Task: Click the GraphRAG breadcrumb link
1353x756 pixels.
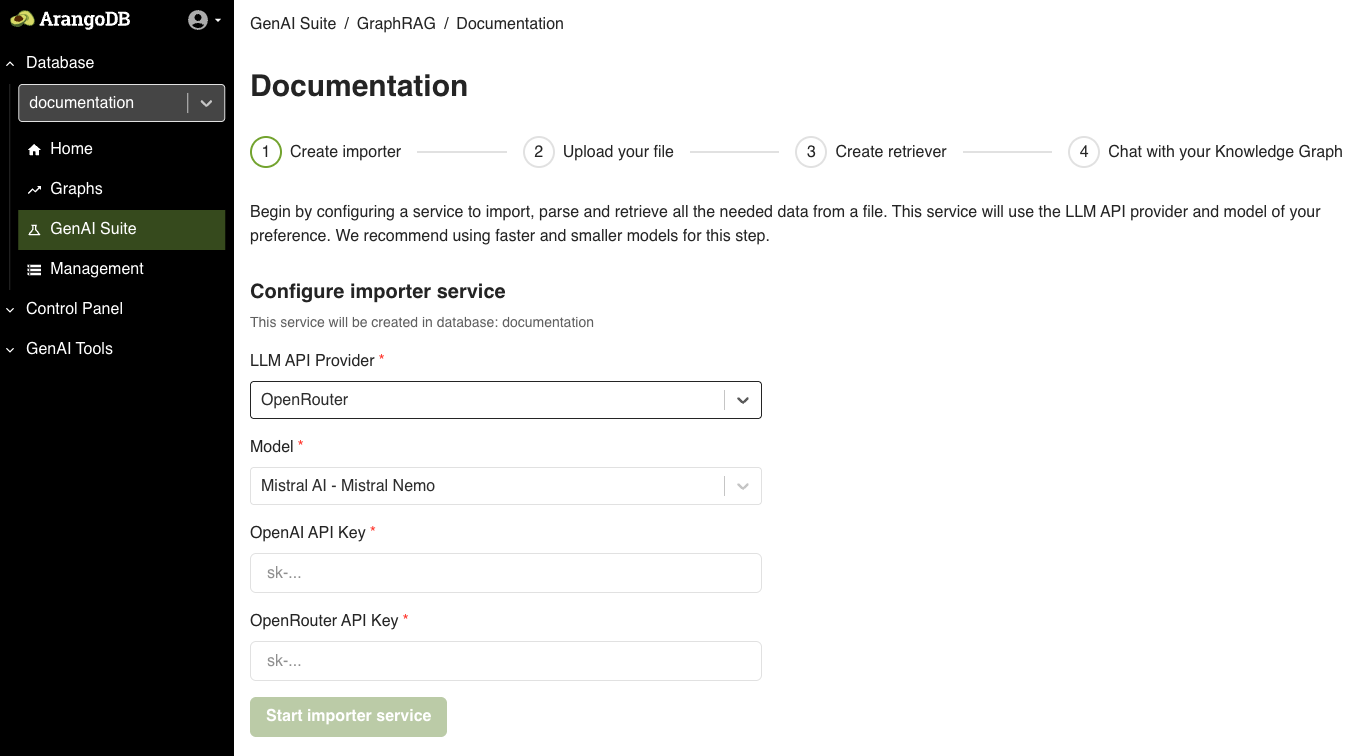Action: (x=396, y=23)
